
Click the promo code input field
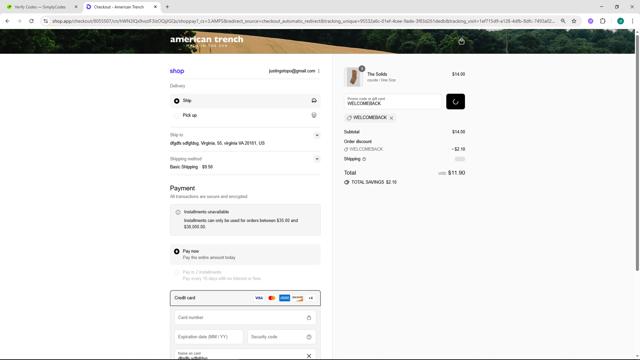pos(393,101)
